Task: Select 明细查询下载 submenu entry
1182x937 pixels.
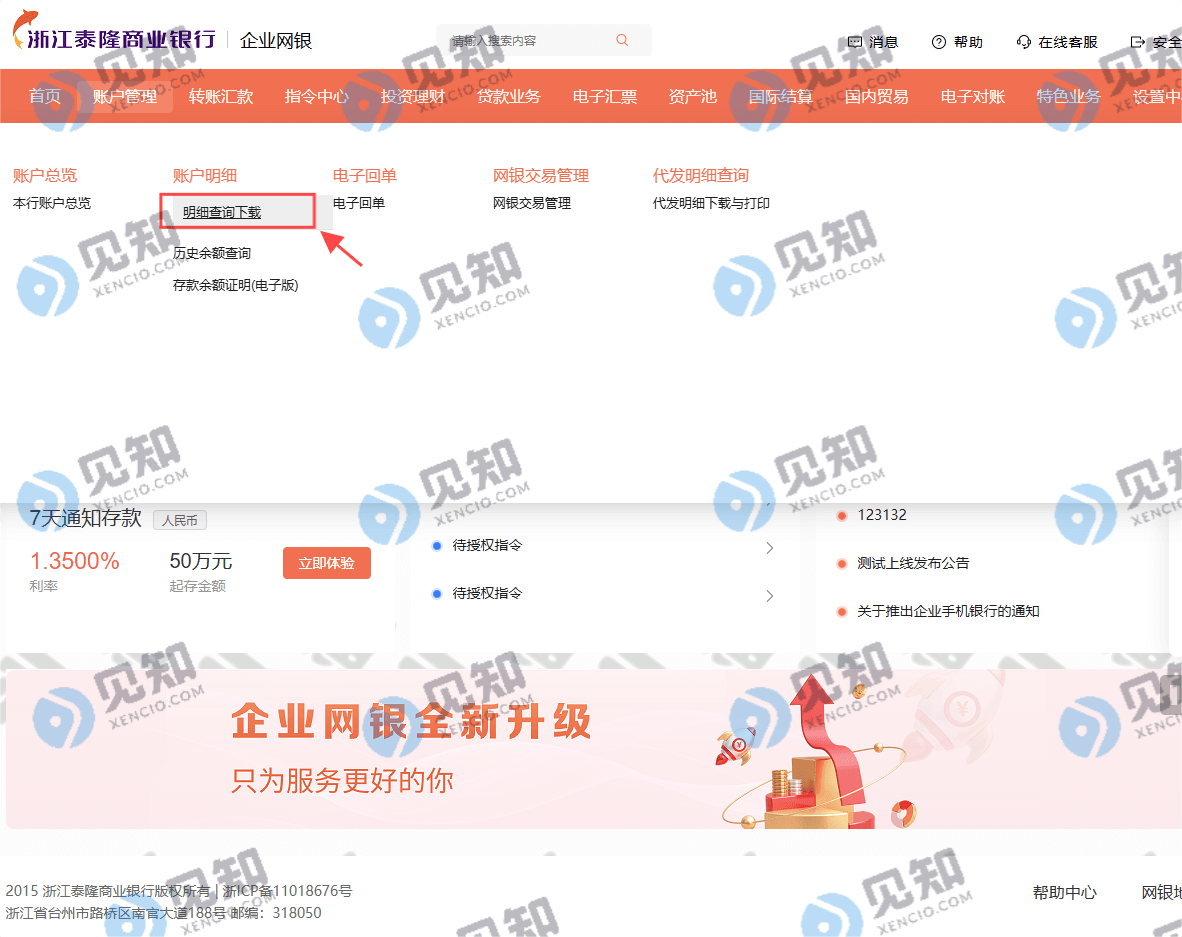Action: [222, 213]
